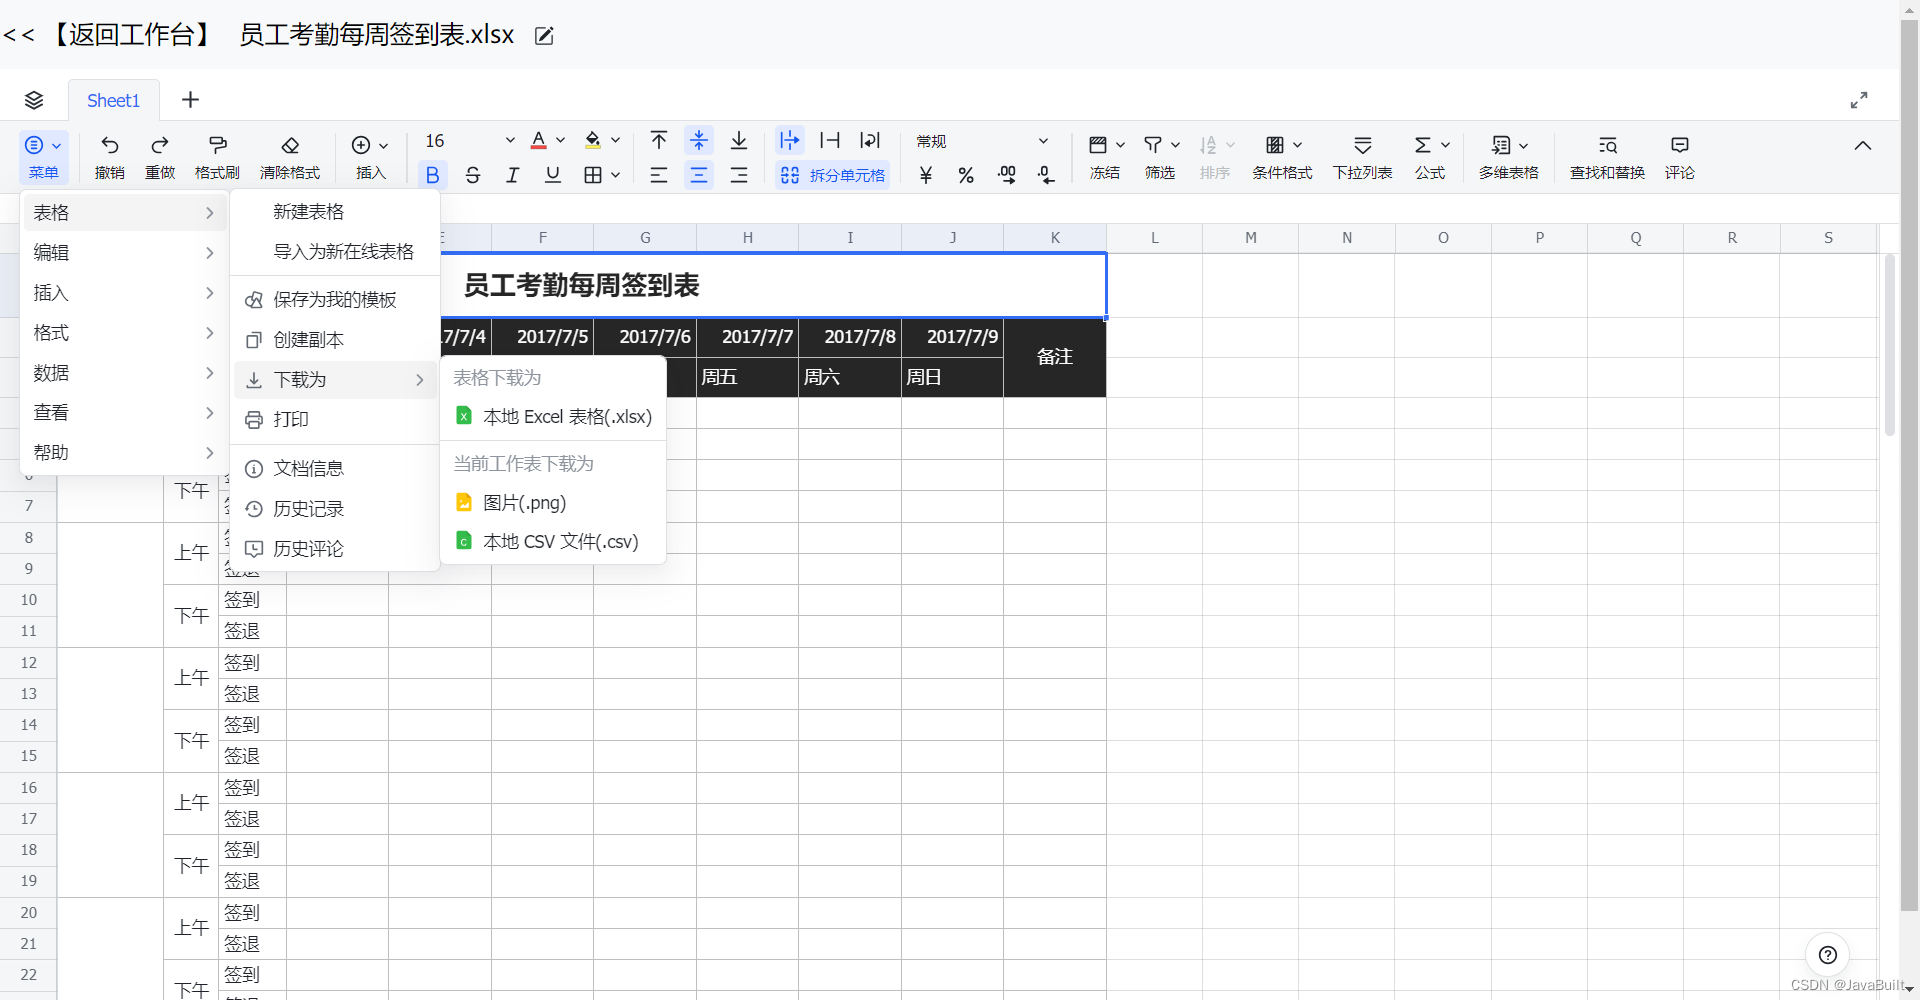This screenshot has width=1920, height=1000.
Task: Click the Freeze (冻结) icon
Action: point(1098,145)
